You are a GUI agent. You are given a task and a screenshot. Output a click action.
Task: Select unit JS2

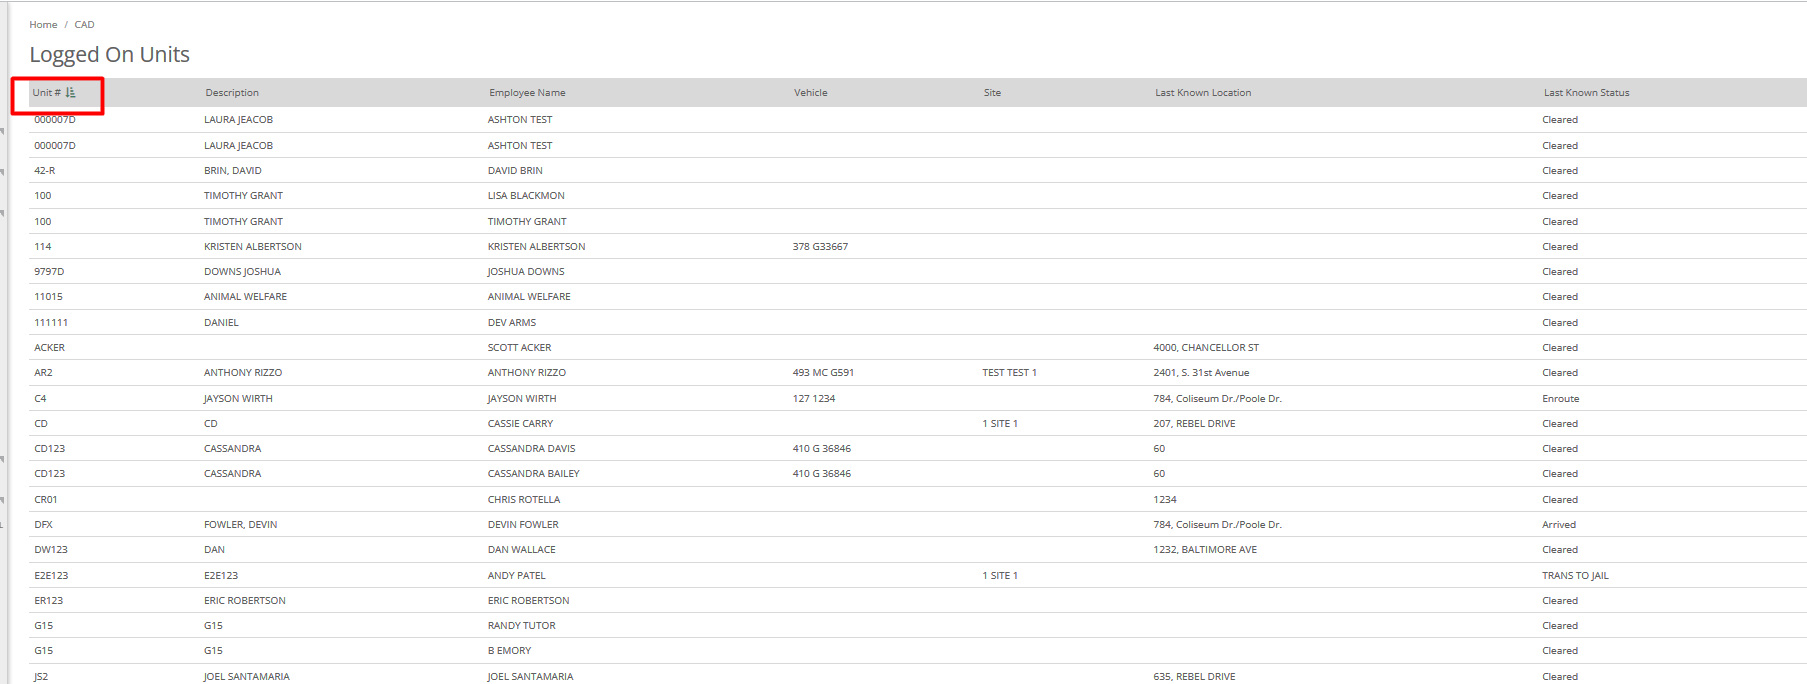[41, 676]
